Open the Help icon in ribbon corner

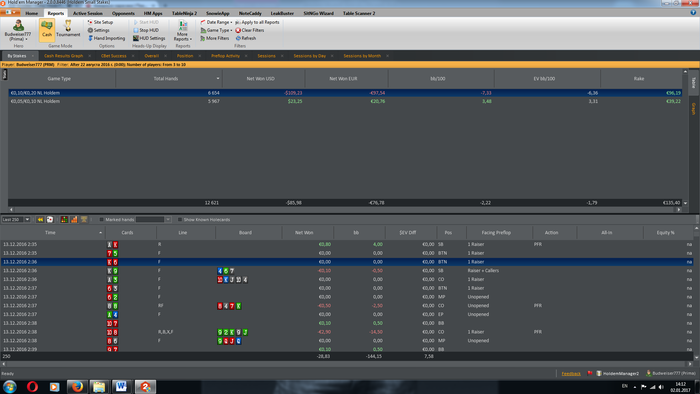coord(693,12)
